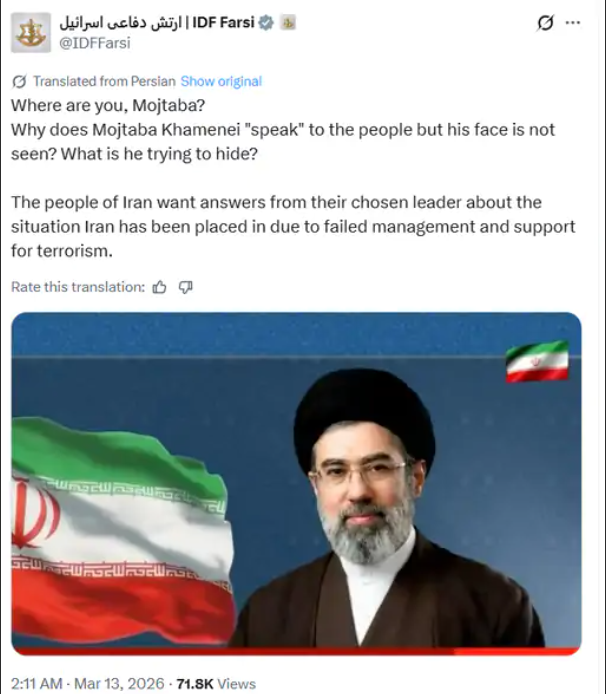Click the 'Where are you, Mojtaba?' text
This screenshot has width=606, height=694.
[x=108, y=106]
